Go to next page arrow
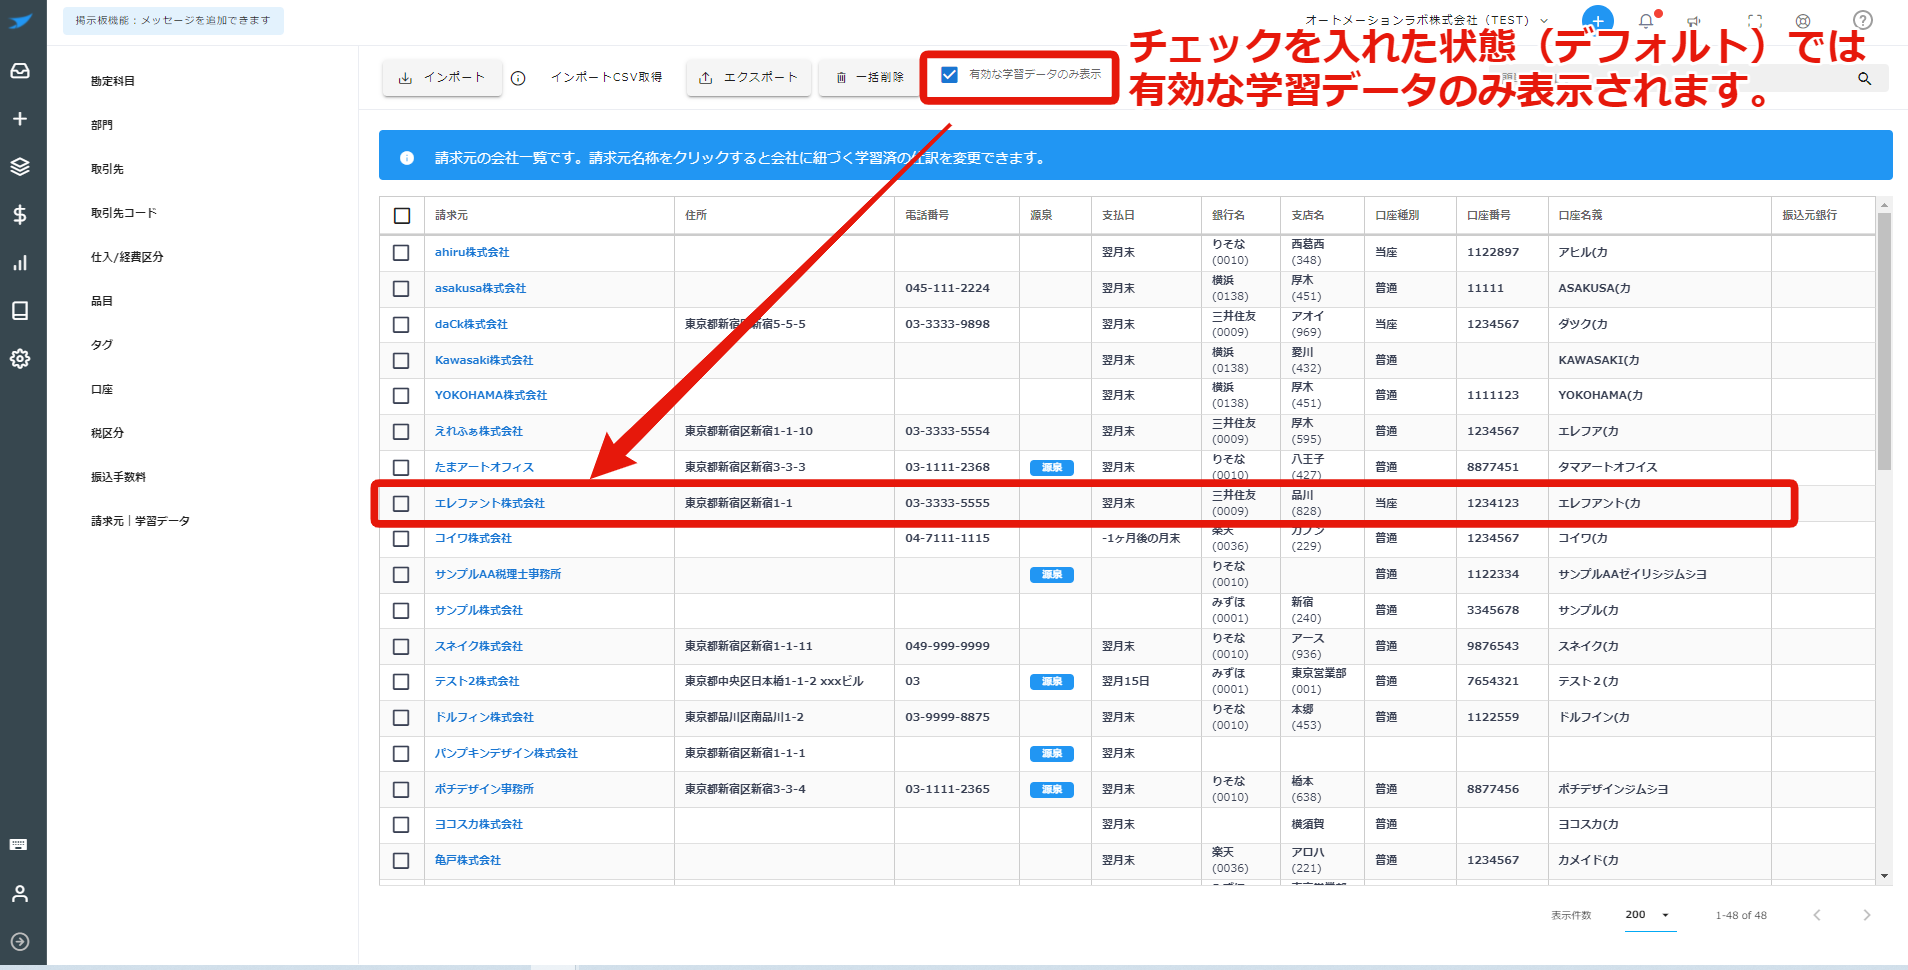 click(x=1866, y=915)
